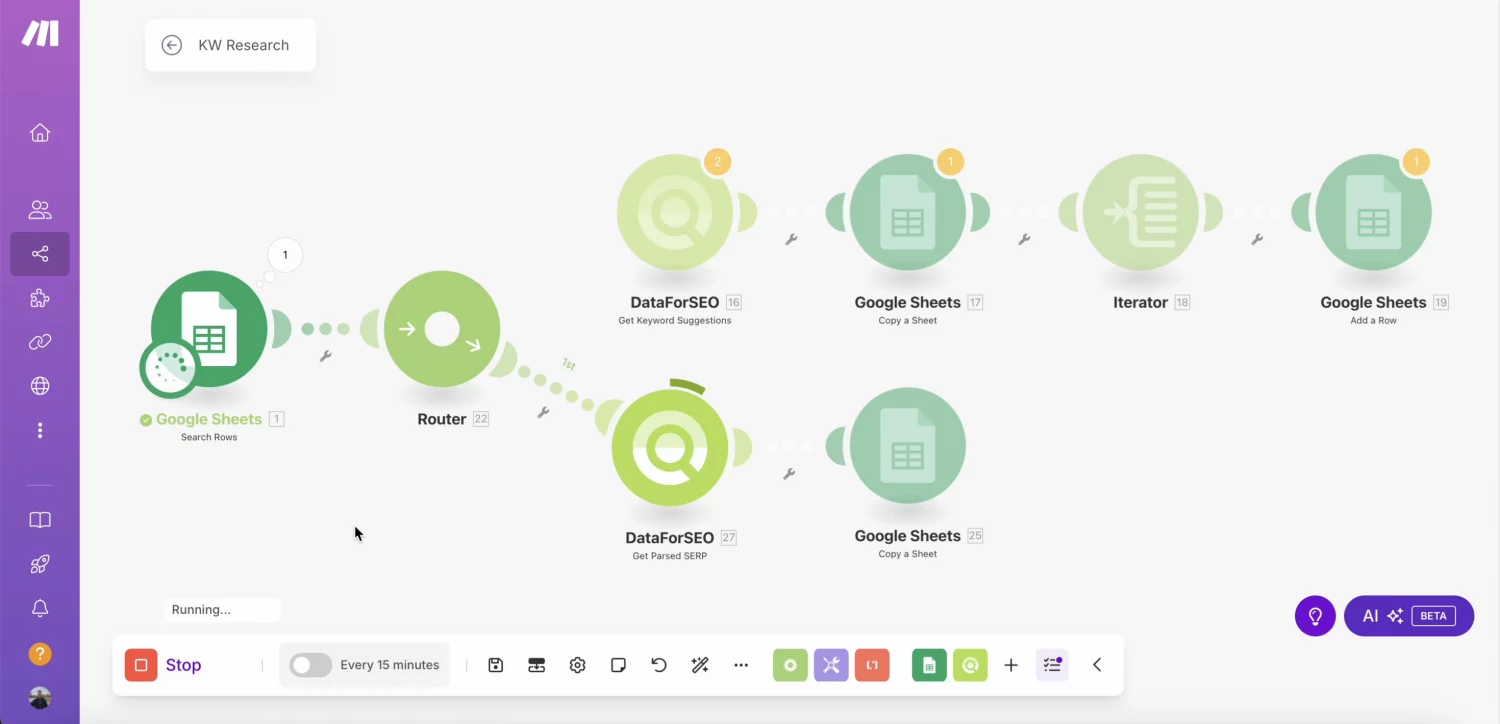Select Google Sheets module 25 Copy a Sheet
Screen dimensions: 1500x724
(x=908, y=446)
